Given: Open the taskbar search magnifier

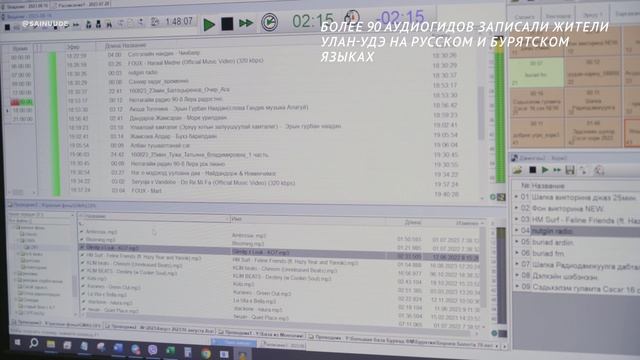Looking at the screenshot, I should [x=34, y=343].
